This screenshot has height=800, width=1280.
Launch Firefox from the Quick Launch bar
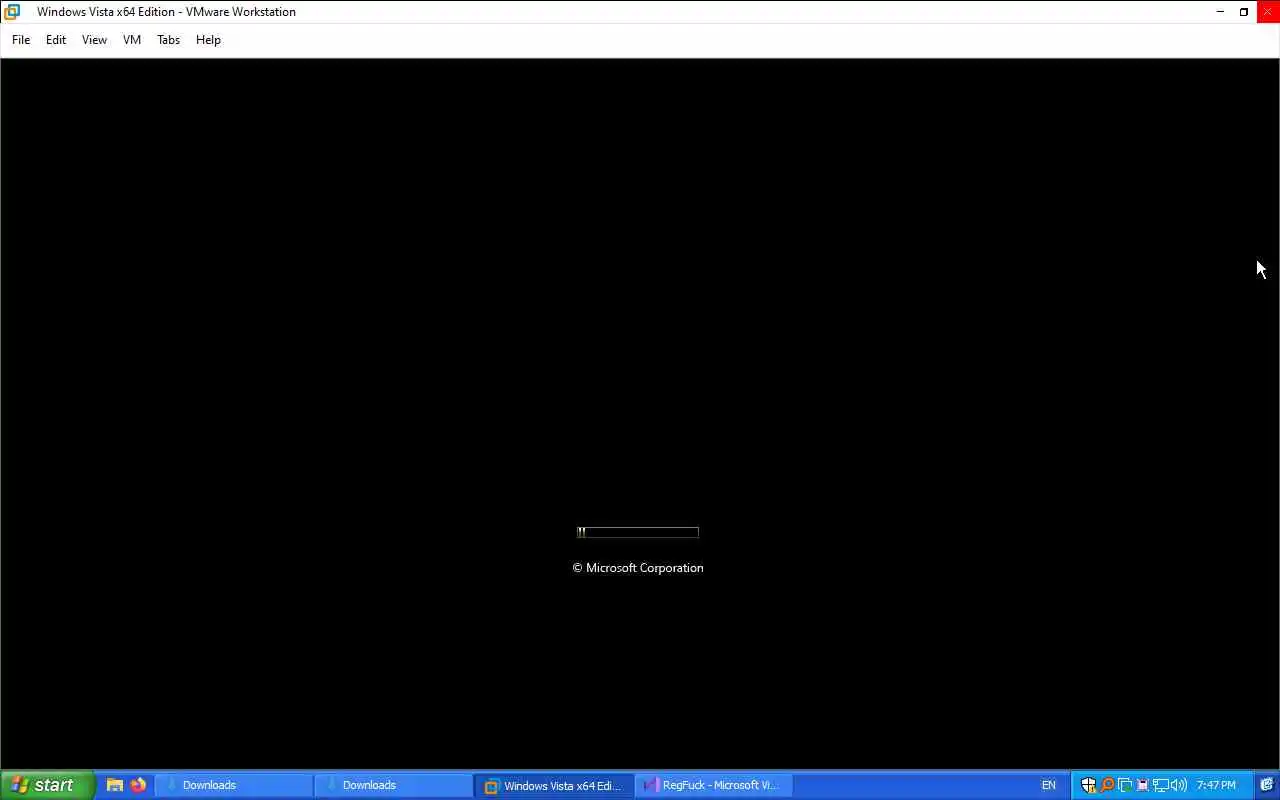pos(138,785)
